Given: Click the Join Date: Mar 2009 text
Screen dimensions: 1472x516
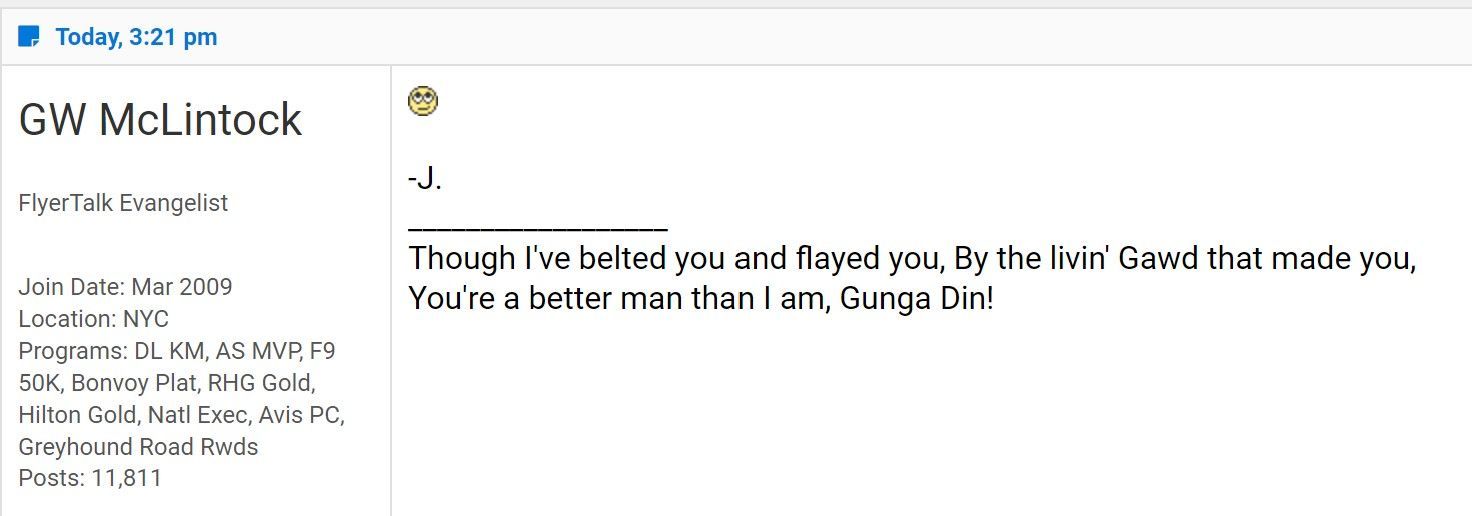Looking at the screenshot, I should coord(125,287).
